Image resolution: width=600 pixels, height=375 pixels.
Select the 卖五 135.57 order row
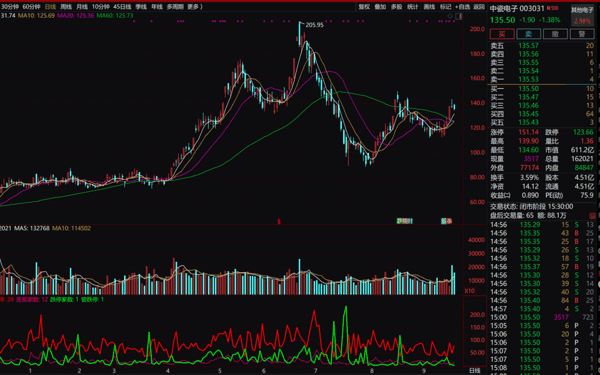pos(542,46)
